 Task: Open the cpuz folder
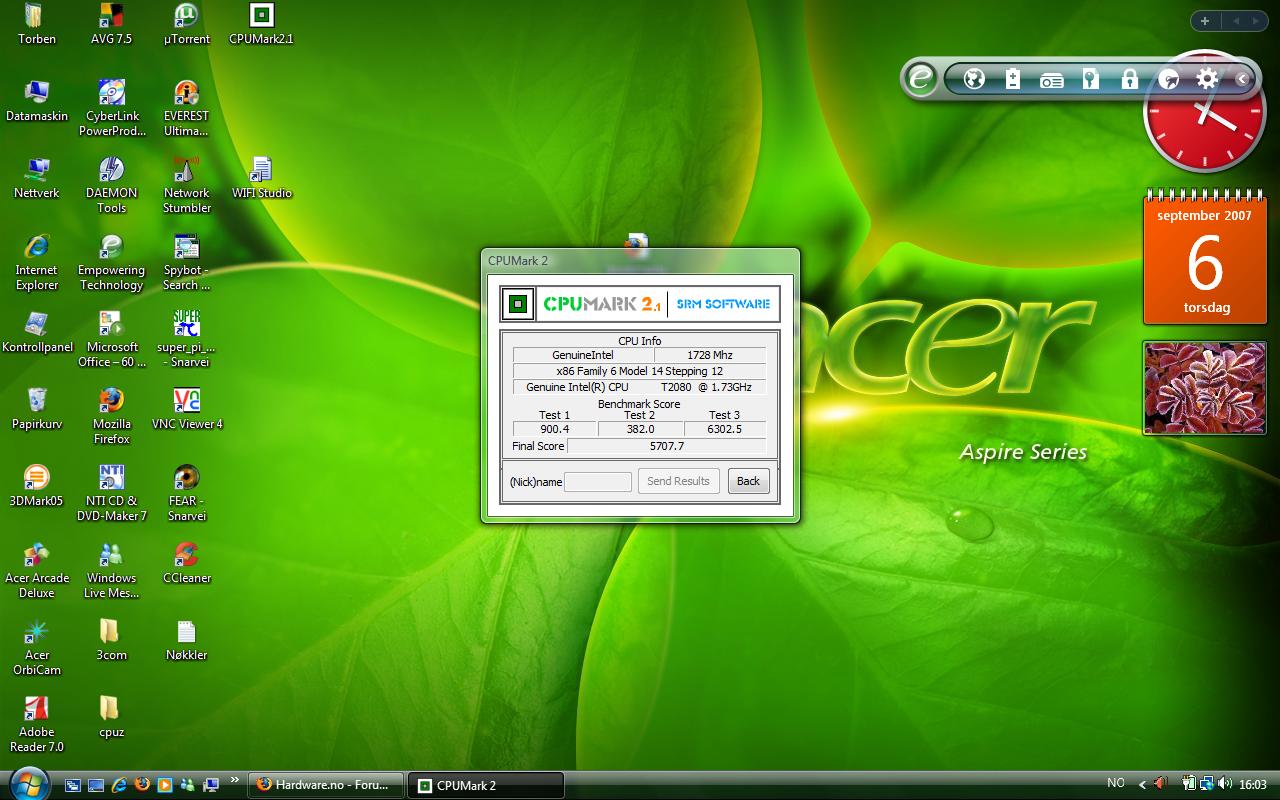coord(111,717)
